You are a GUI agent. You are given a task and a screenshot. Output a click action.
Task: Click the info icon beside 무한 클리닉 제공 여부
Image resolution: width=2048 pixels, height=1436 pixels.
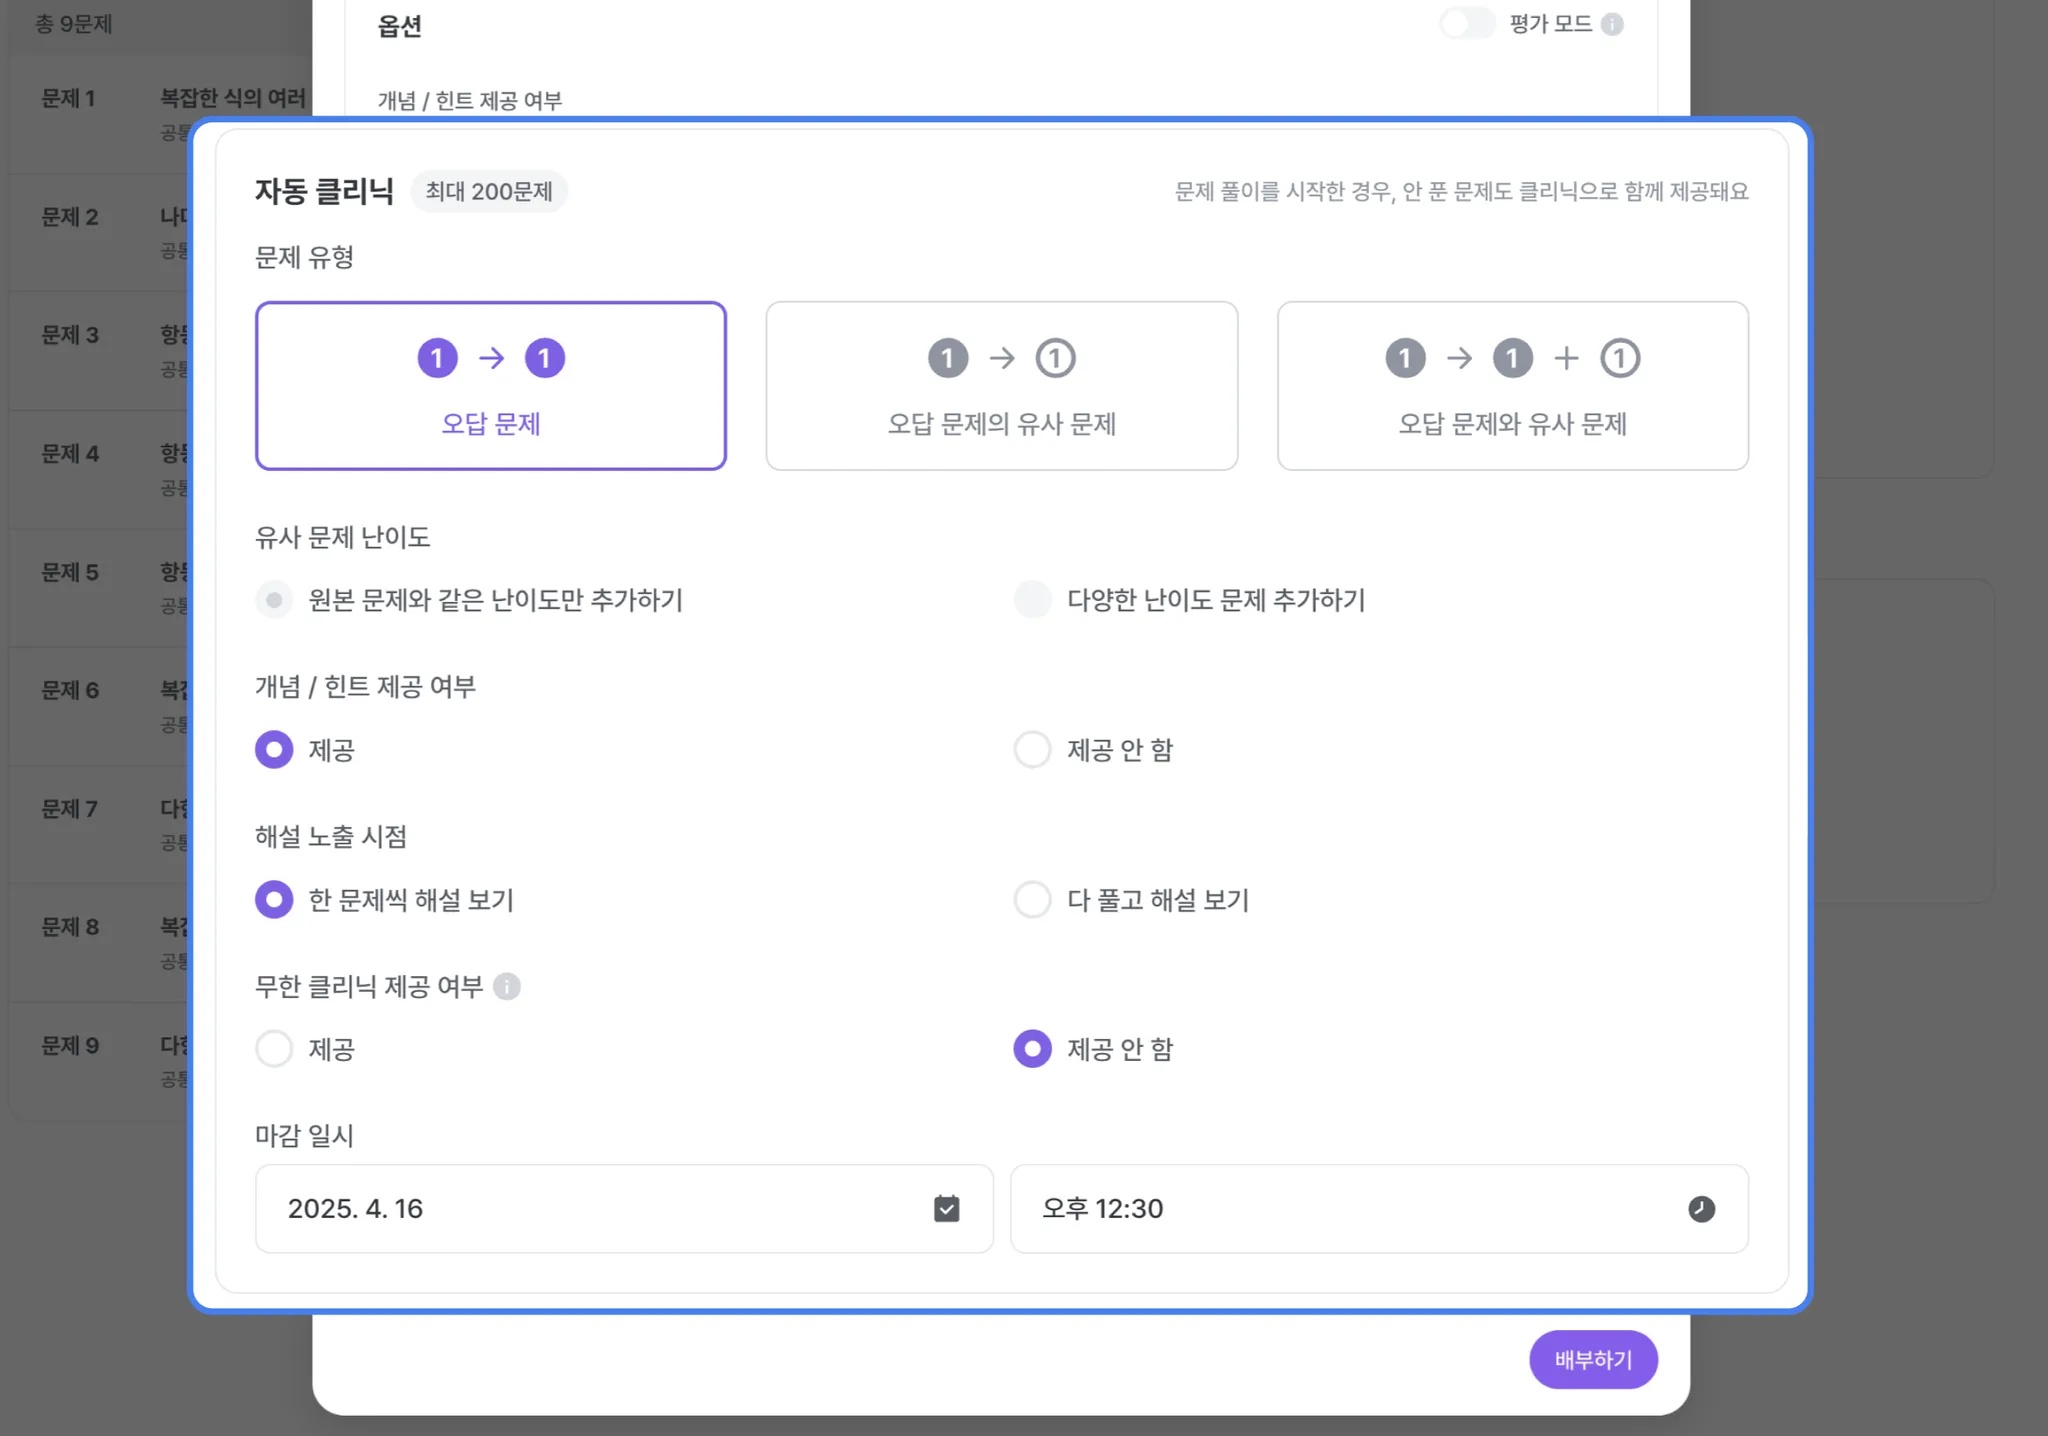click(507, 987)
